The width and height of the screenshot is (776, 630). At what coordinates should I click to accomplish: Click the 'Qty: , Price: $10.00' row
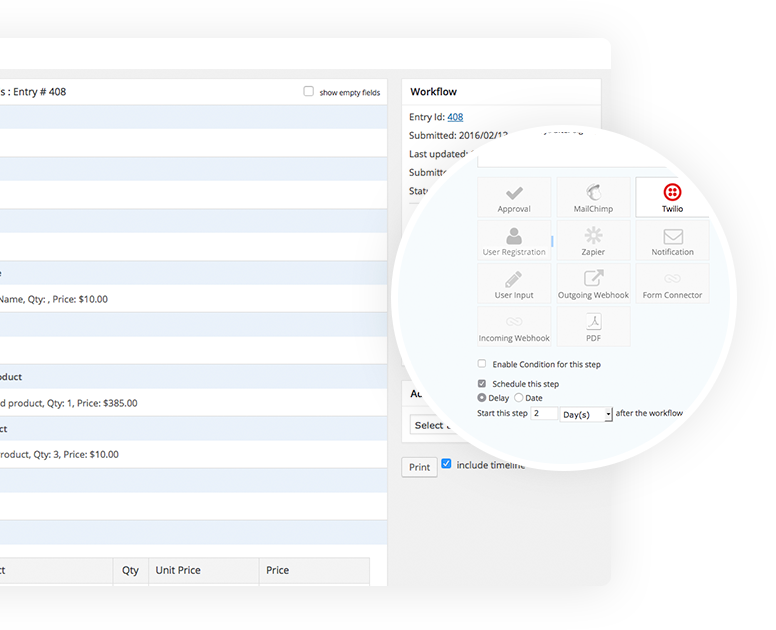click(x=194, y=299)
